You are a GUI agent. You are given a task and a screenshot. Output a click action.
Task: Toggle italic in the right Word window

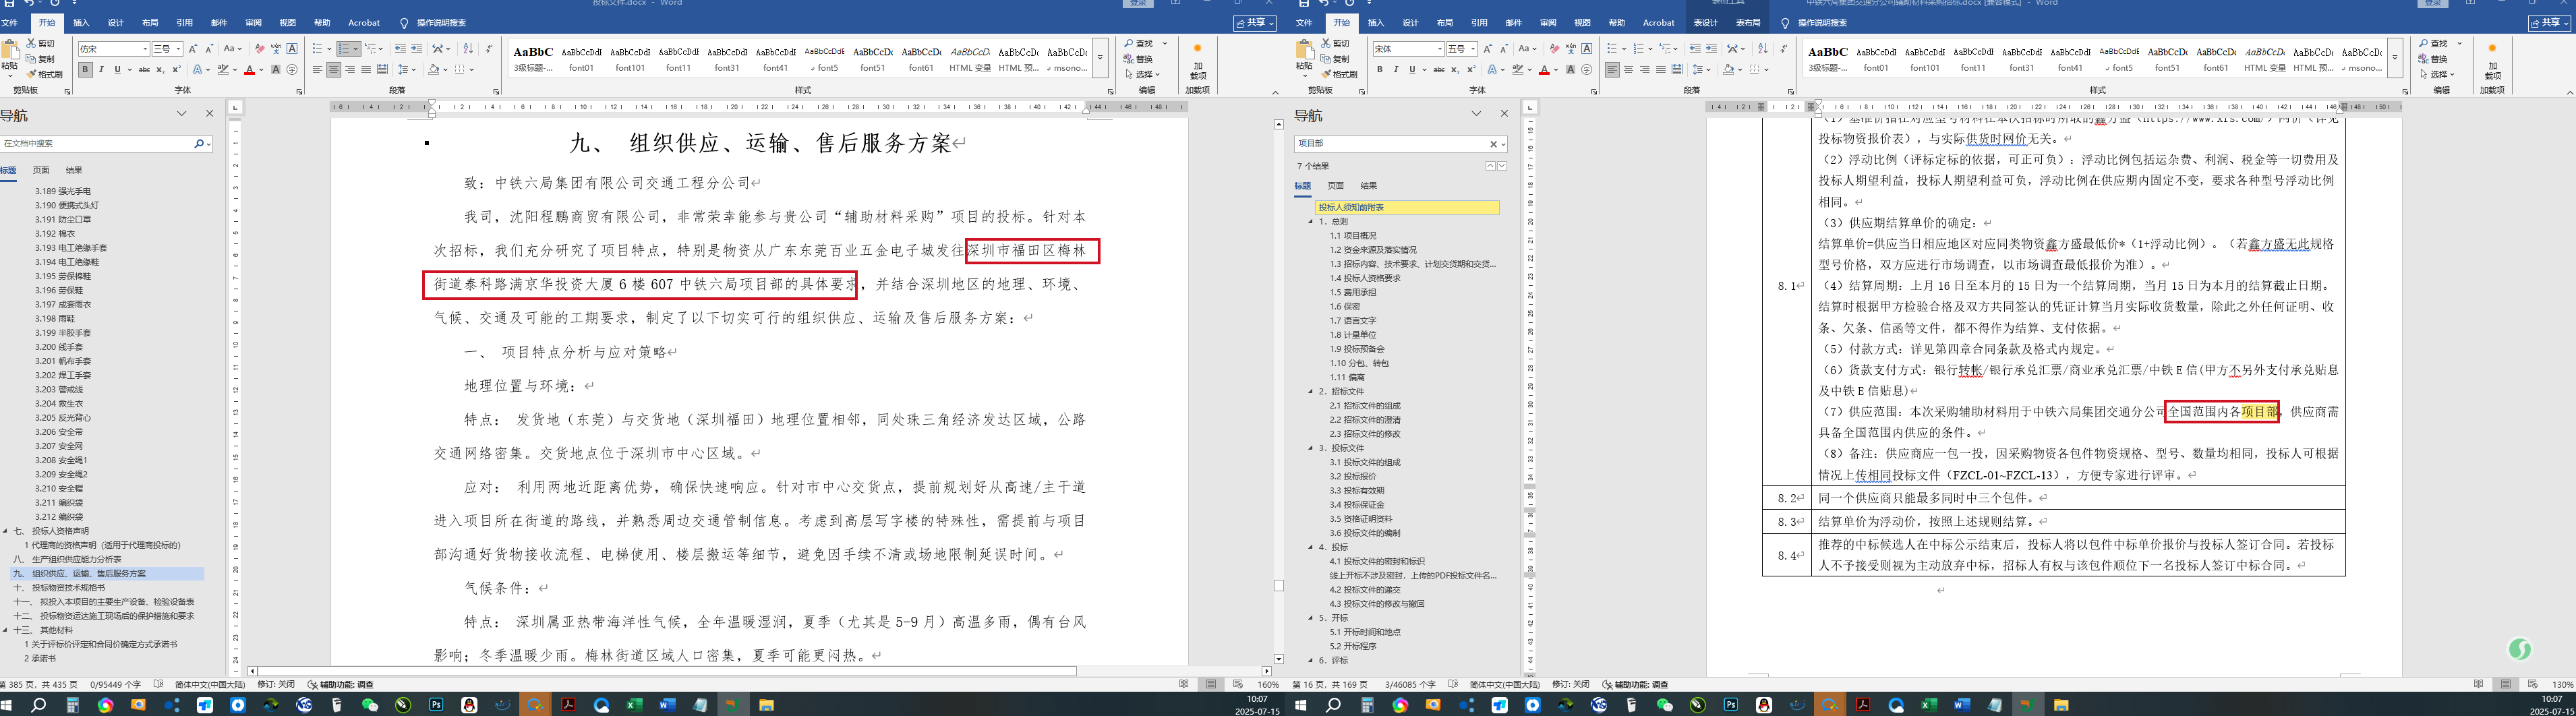[x=1396, y=70]
